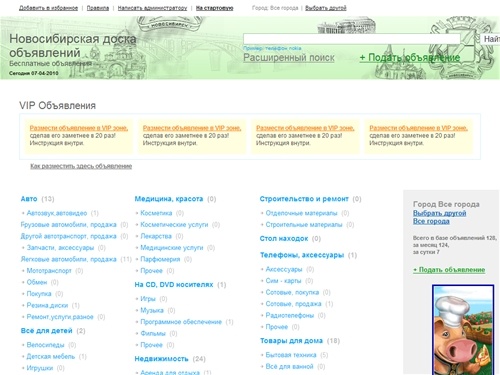Open the 'Авто' category heading

29,199
